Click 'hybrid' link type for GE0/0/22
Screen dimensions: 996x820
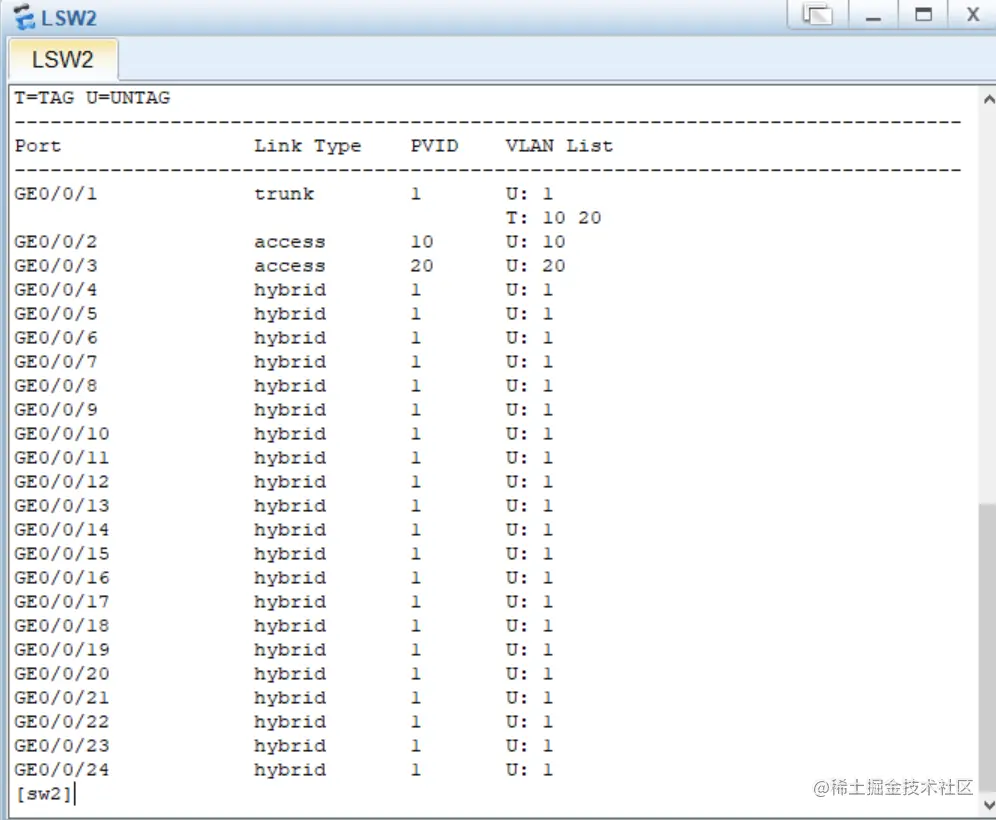pos(290,723)
